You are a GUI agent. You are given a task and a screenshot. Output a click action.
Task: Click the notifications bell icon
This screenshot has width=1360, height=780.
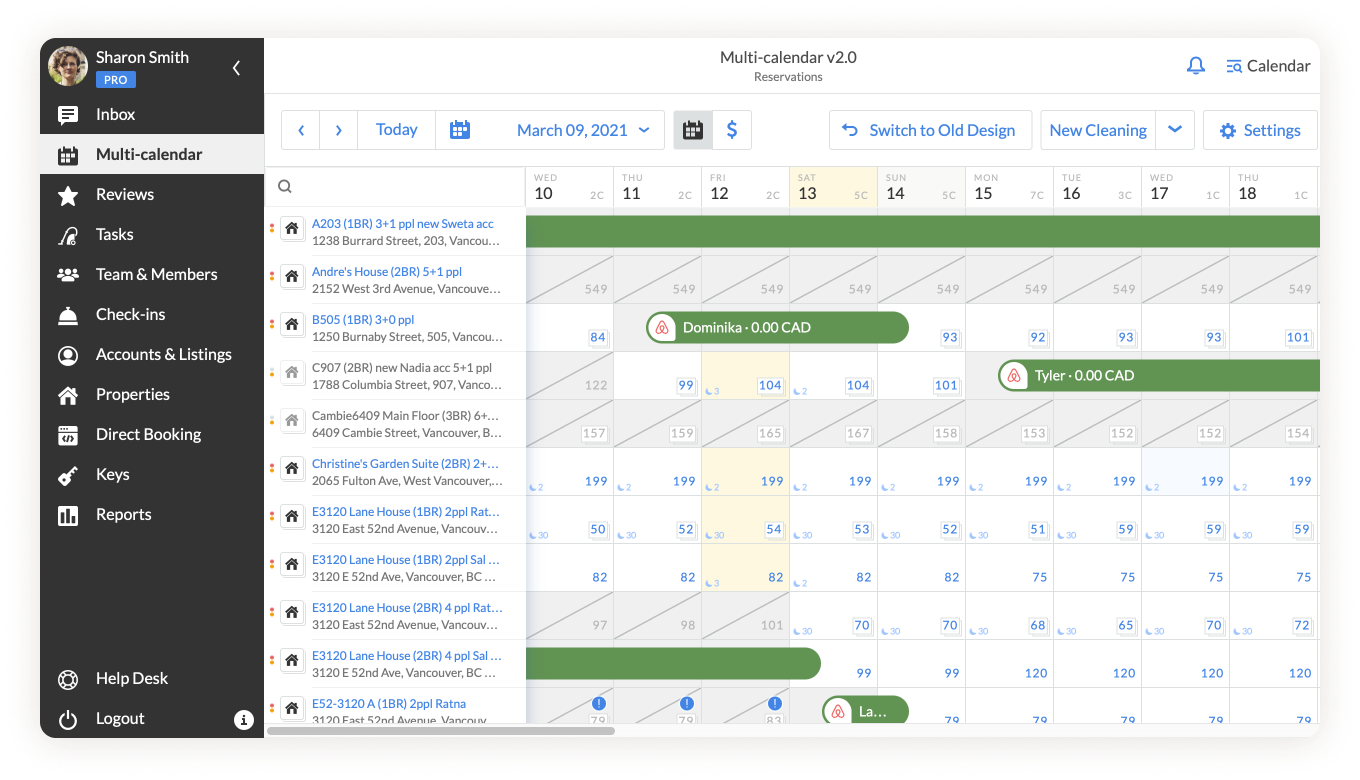(1195, 66)
